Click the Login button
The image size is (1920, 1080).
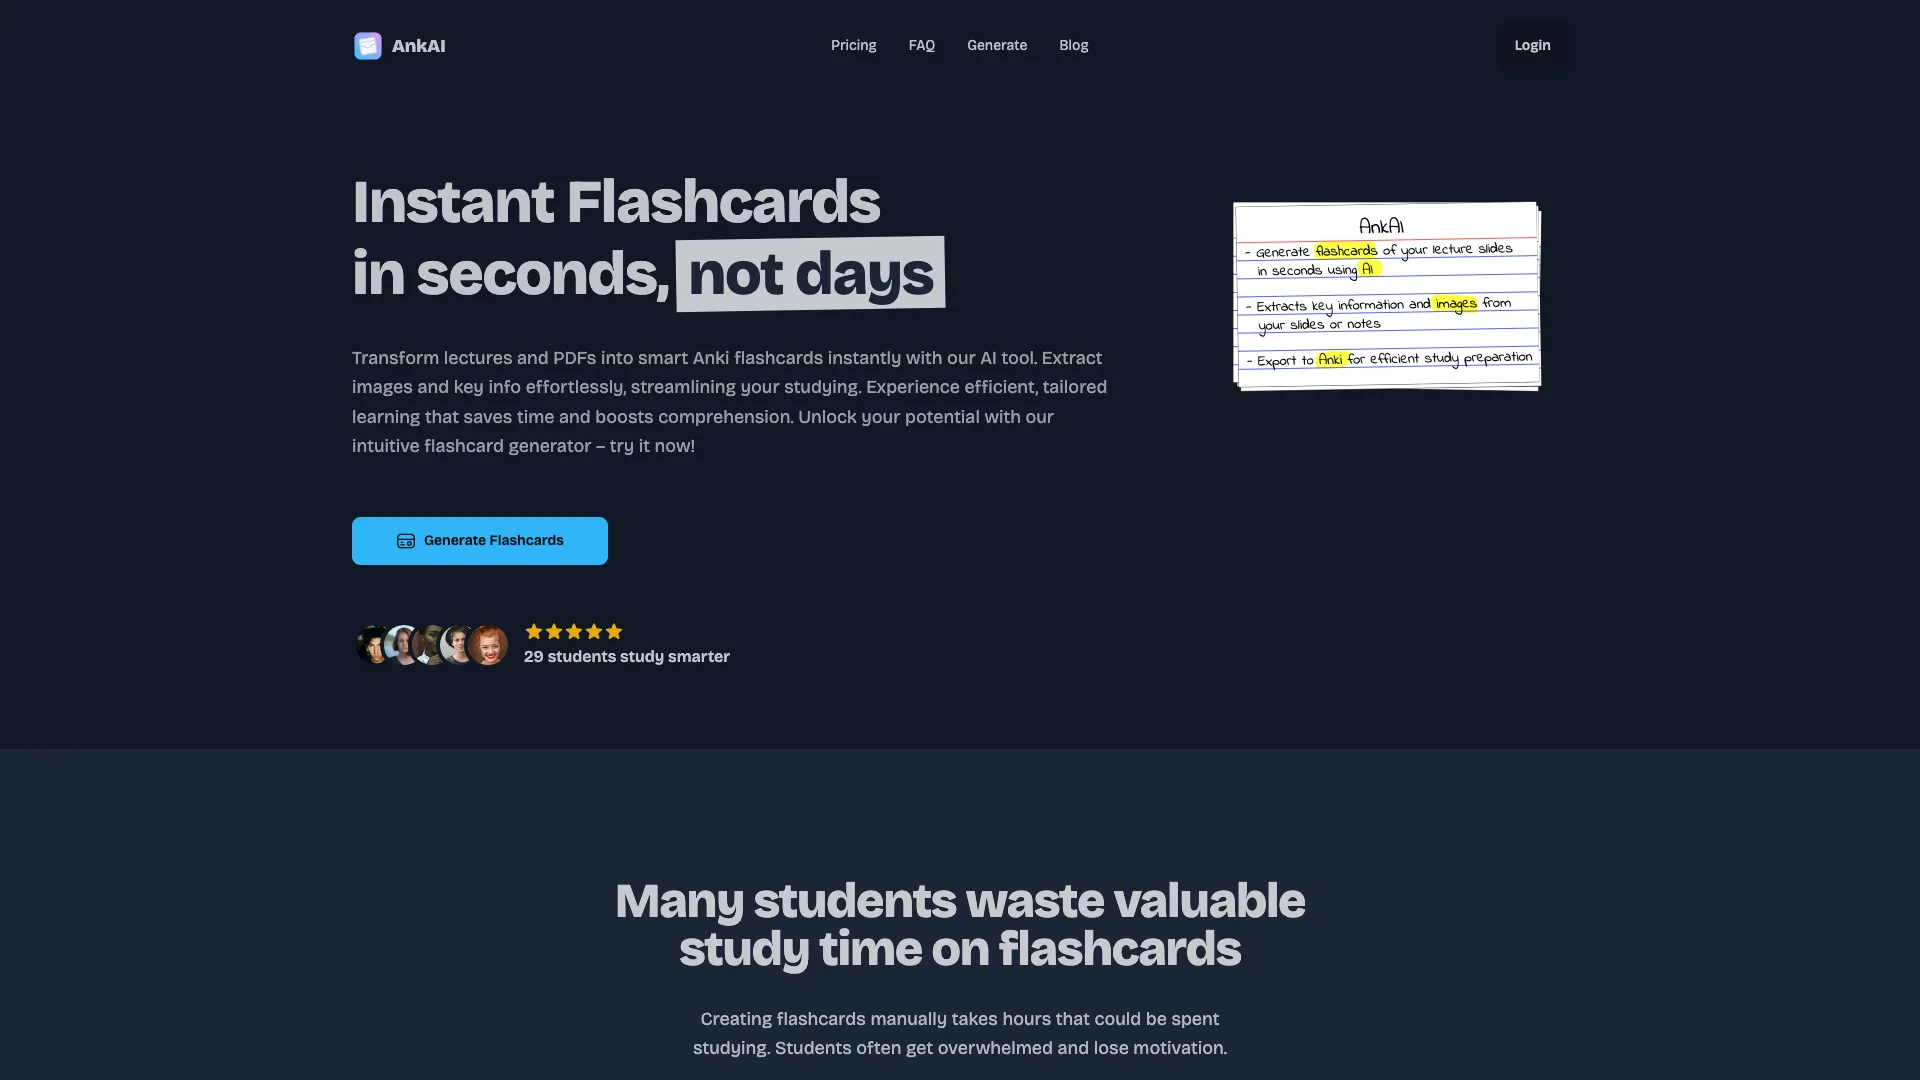(x=1531, y=45)
